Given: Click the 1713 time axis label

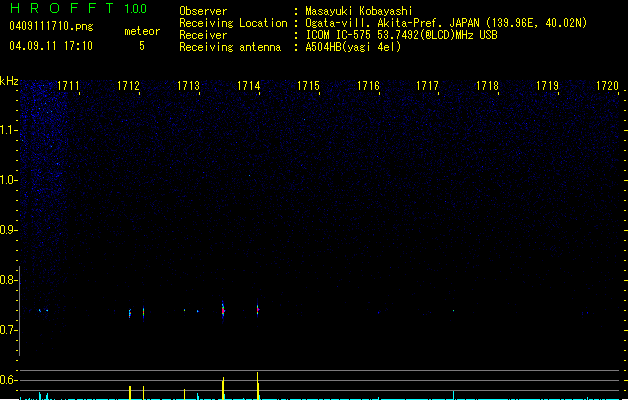Looking at the screenshot, I should pyautogui.click(x=188, y=86).
